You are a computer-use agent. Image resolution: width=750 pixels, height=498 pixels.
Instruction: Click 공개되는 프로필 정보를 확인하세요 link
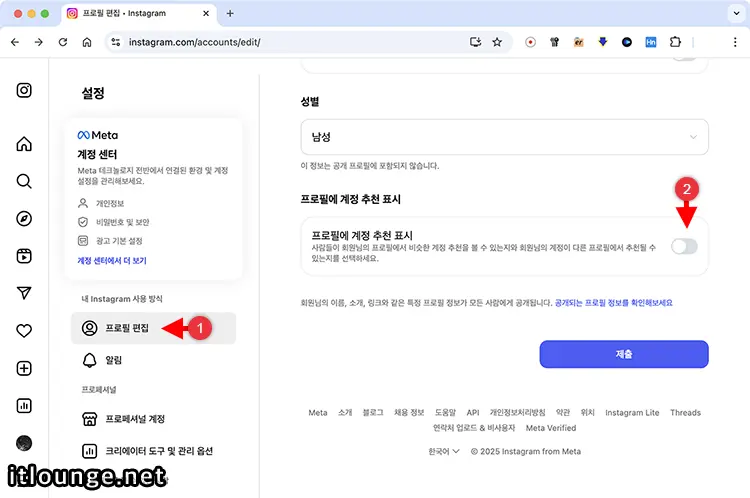[614, 302]
